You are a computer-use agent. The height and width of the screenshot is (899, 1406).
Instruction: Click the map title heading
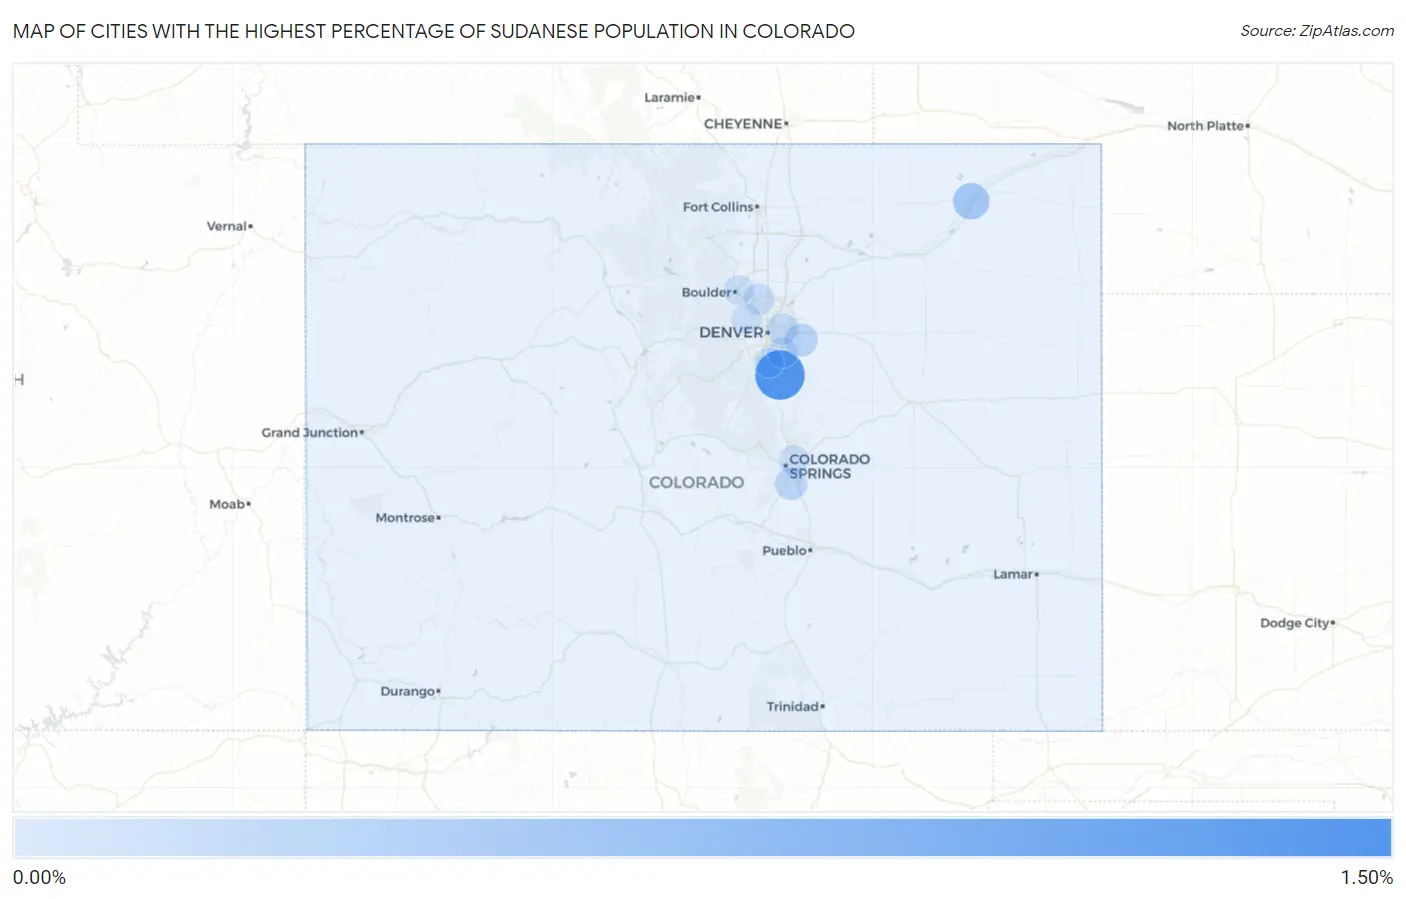click(434, 31)
